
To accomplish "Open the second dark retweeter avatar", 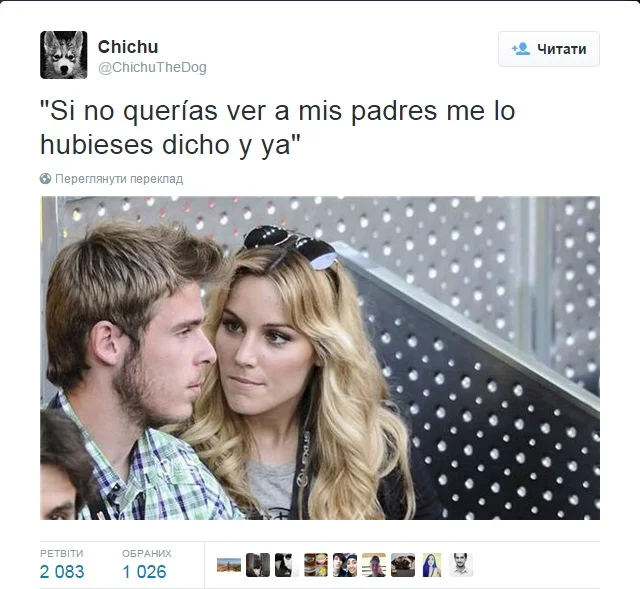I will (x=258, y=565).
